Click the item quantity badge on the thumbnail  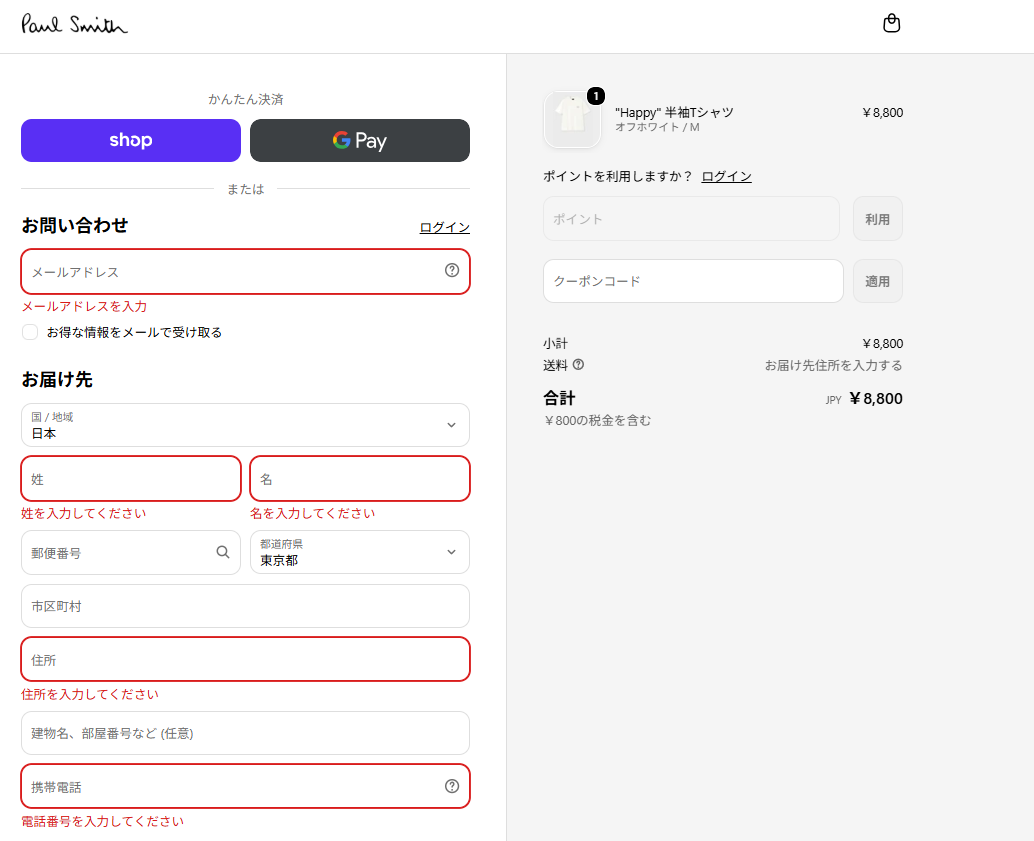point(595,96)
